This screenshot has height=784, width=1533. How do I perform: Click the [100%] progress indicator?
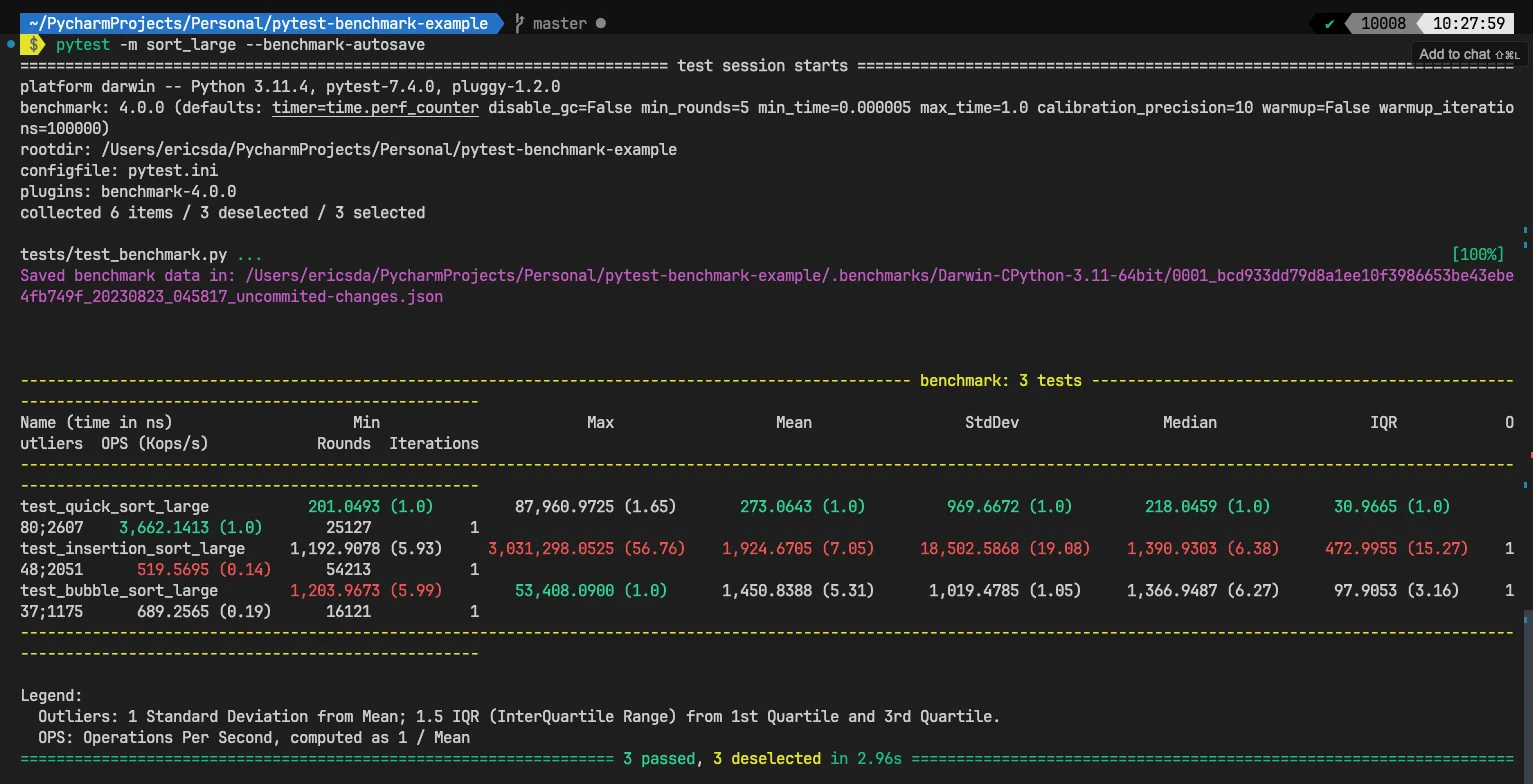coord(1478,255)
